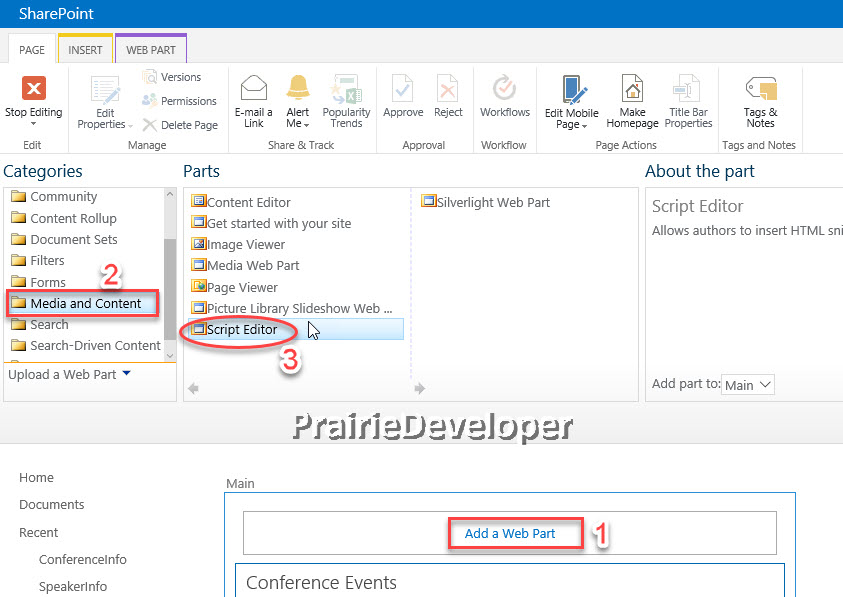Open the Recent navigation link

(x=38, y=532)
